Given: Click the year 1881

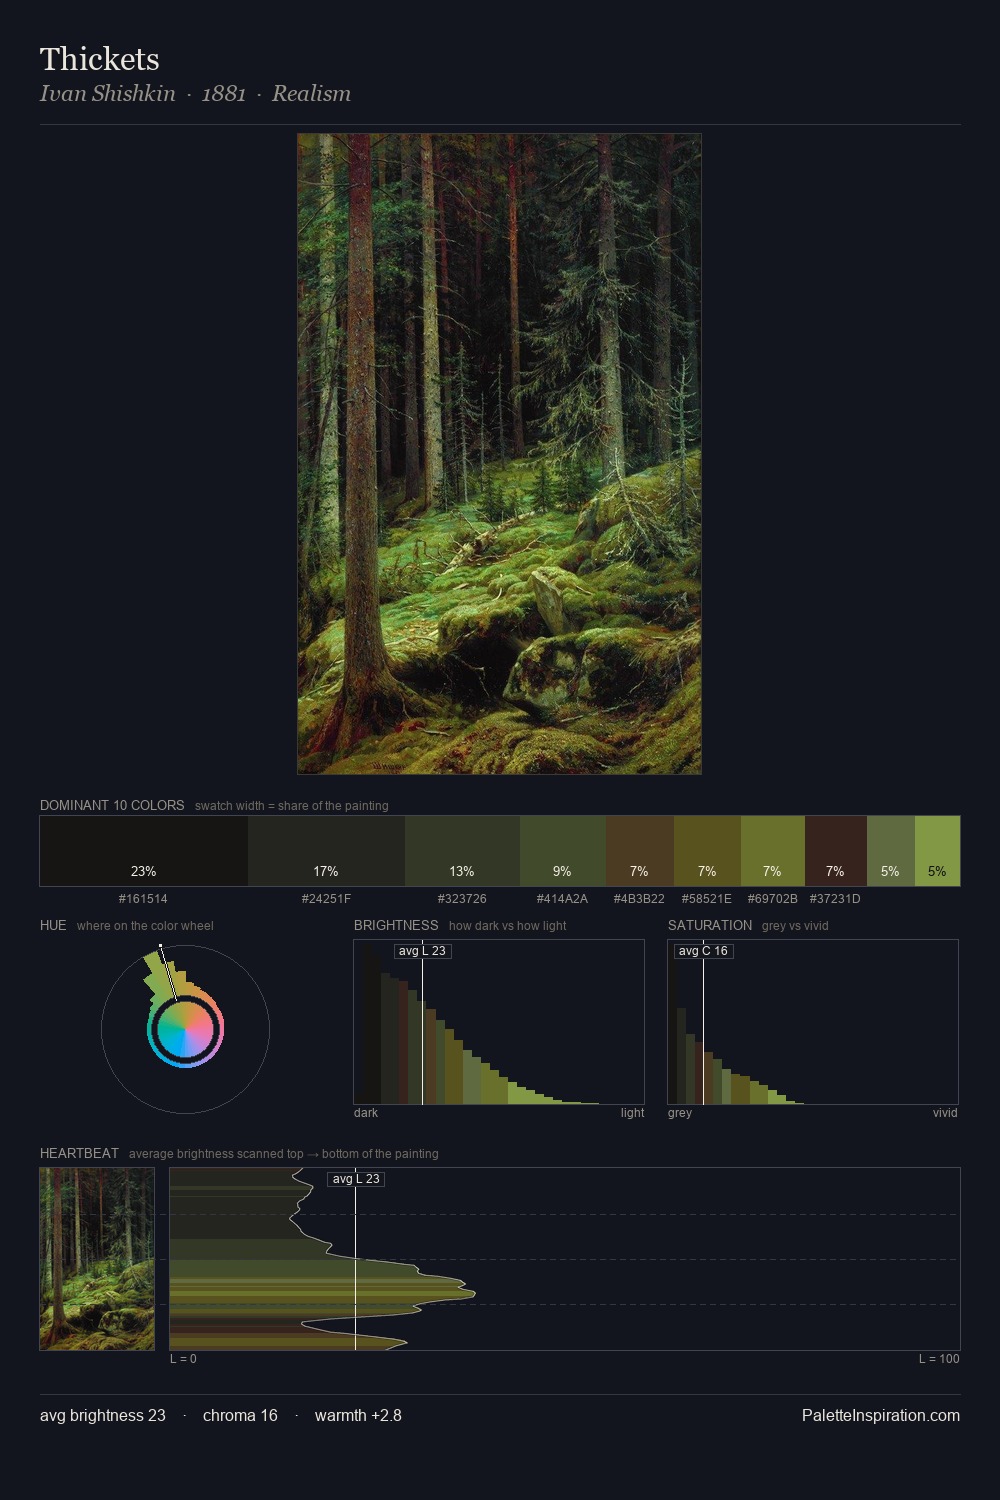Looking at the screenshot, I should [x=224, y=94].
